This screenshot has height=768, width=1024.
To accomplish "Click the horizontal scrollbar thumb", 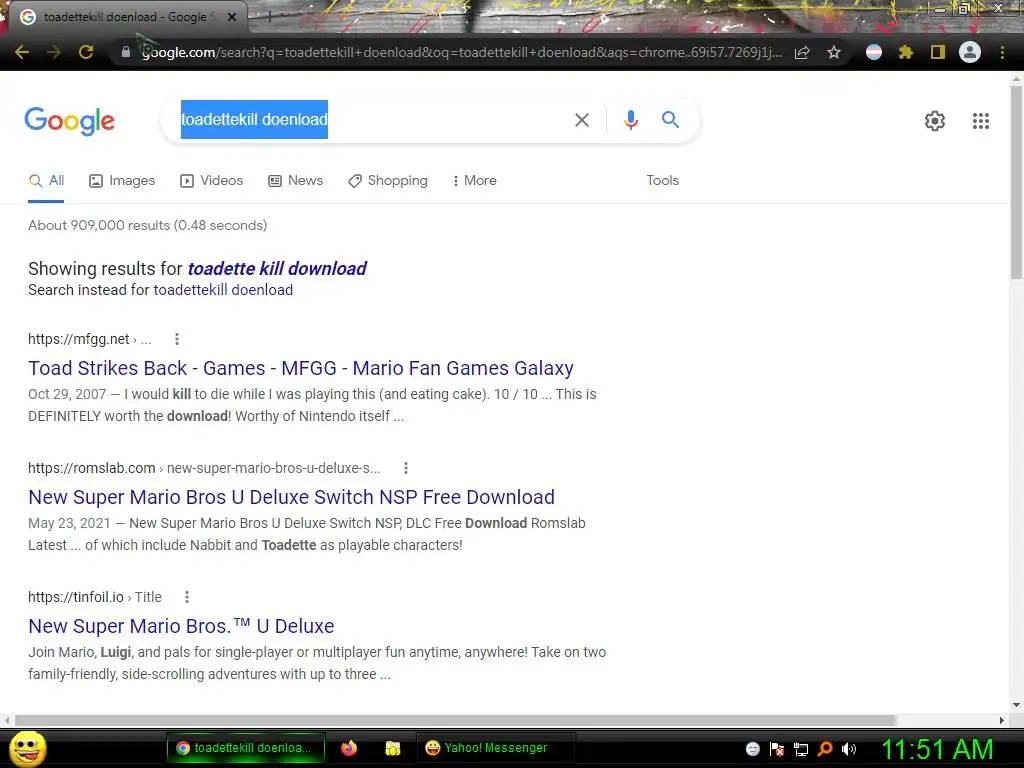I will (455, 720).
